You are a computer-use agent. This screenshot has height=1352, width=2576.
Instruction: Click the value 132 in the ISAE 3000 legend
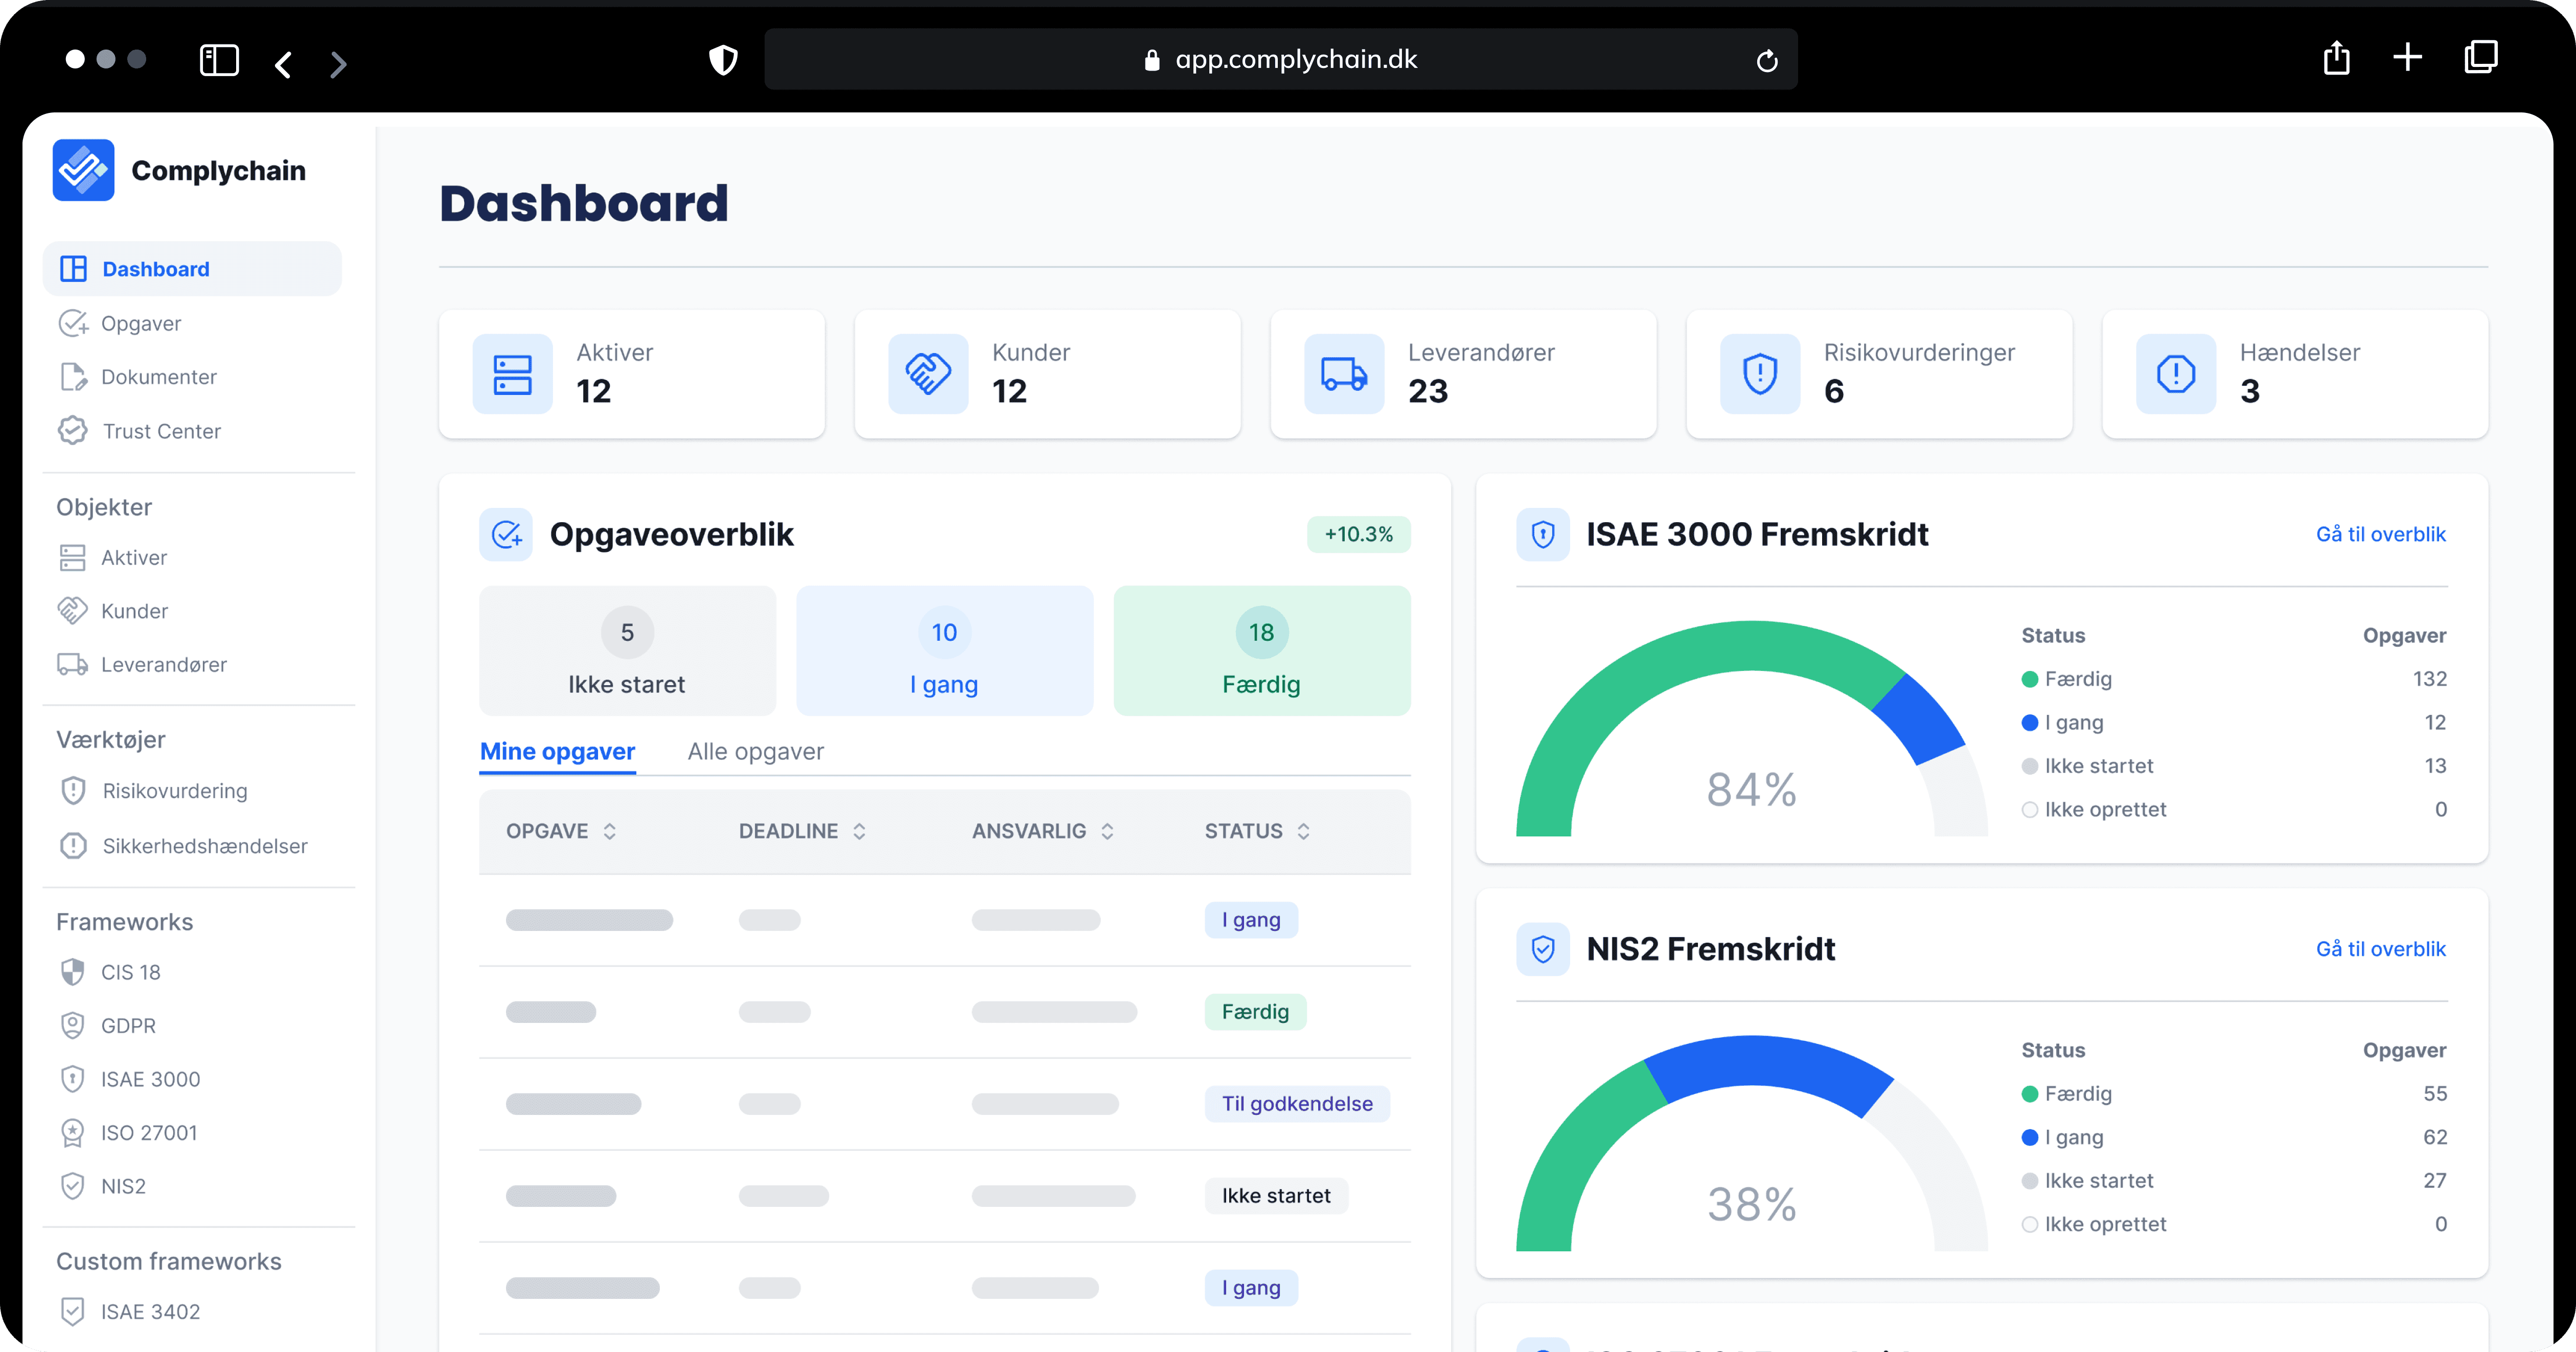coord(2429,679)
